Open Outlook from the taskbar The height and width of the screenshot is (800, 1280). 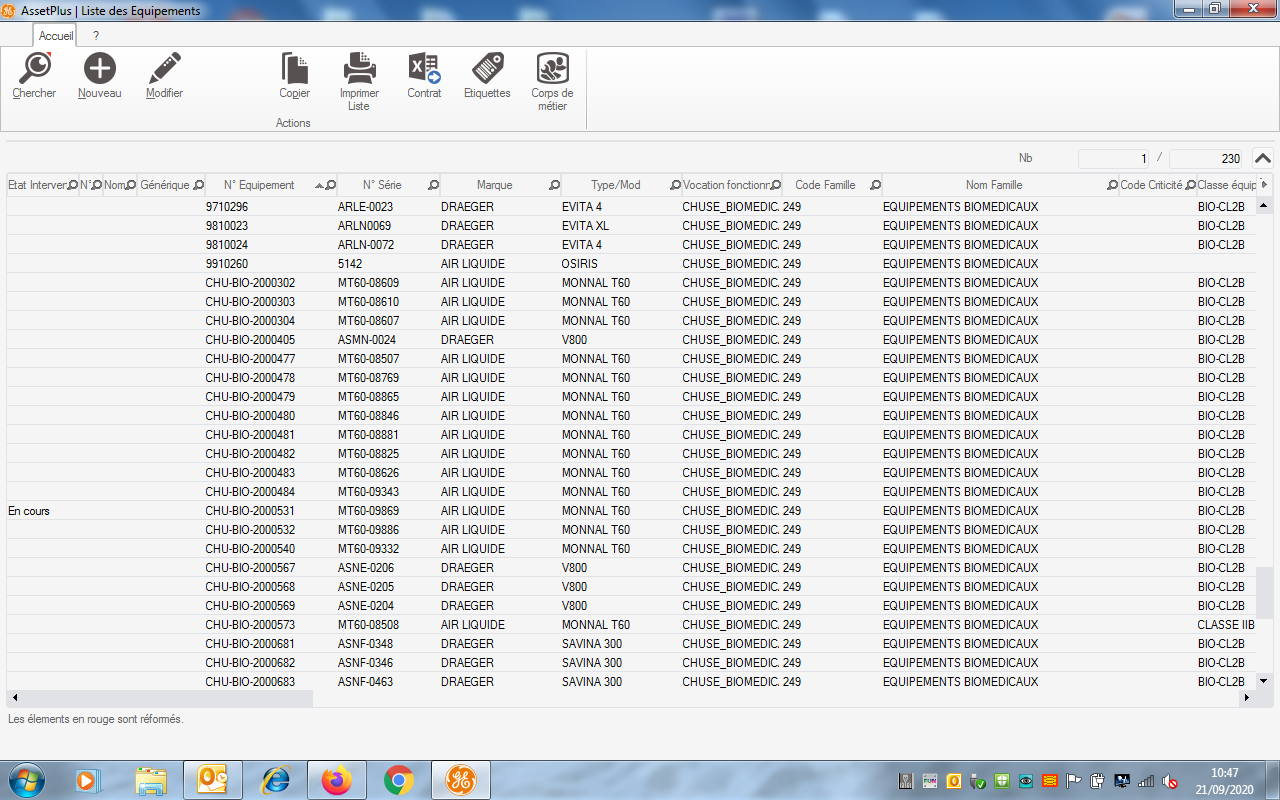coord(212,780)
